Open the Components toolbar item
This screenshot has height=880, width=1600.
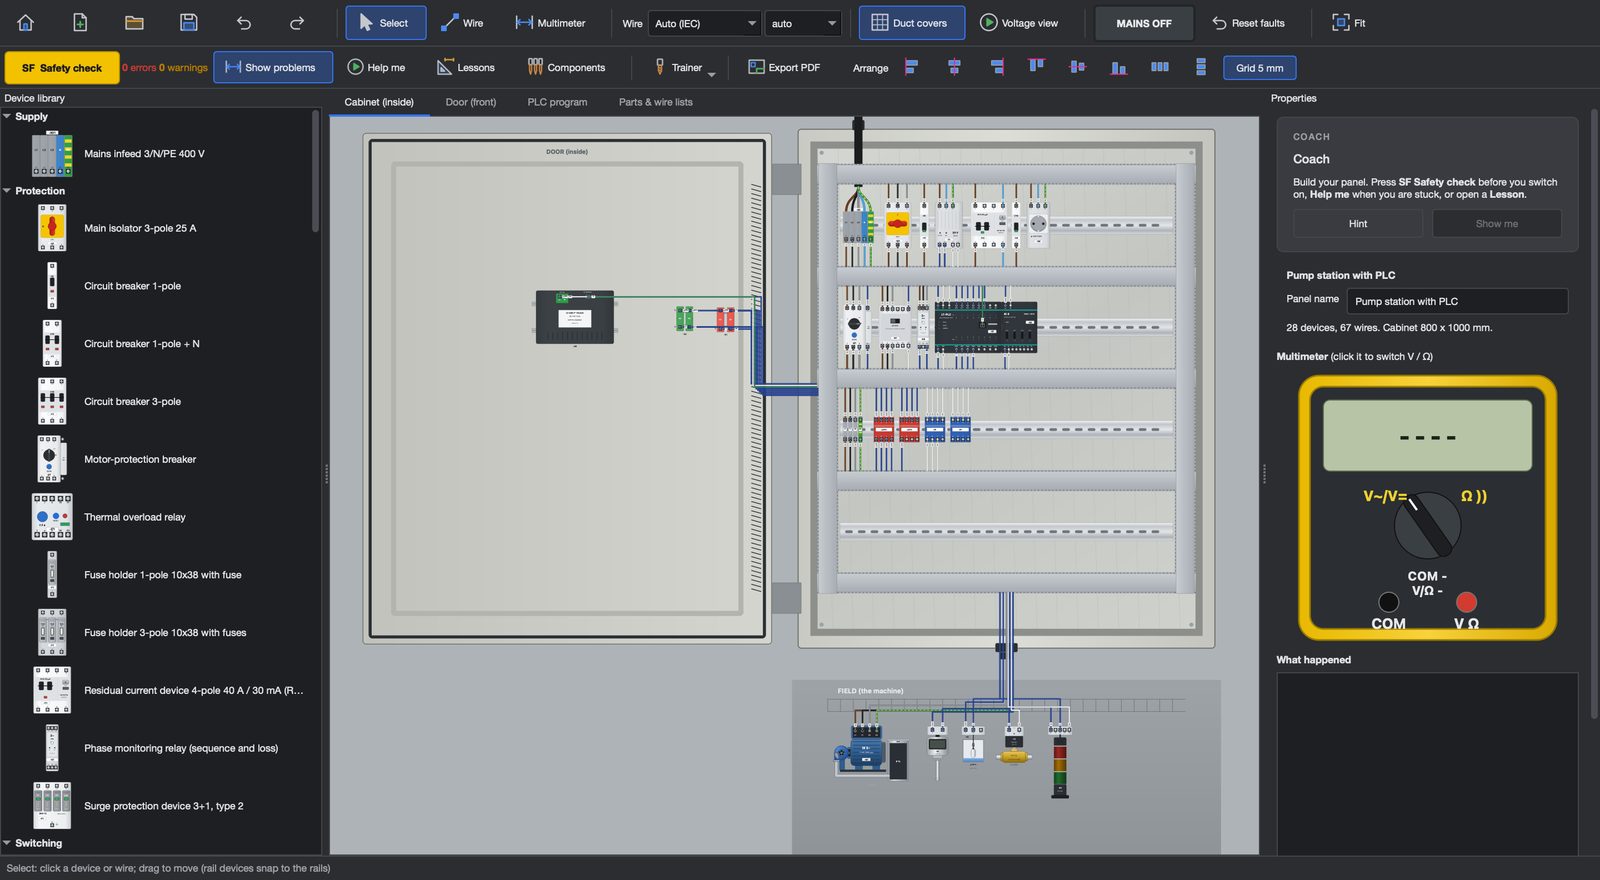566,68
